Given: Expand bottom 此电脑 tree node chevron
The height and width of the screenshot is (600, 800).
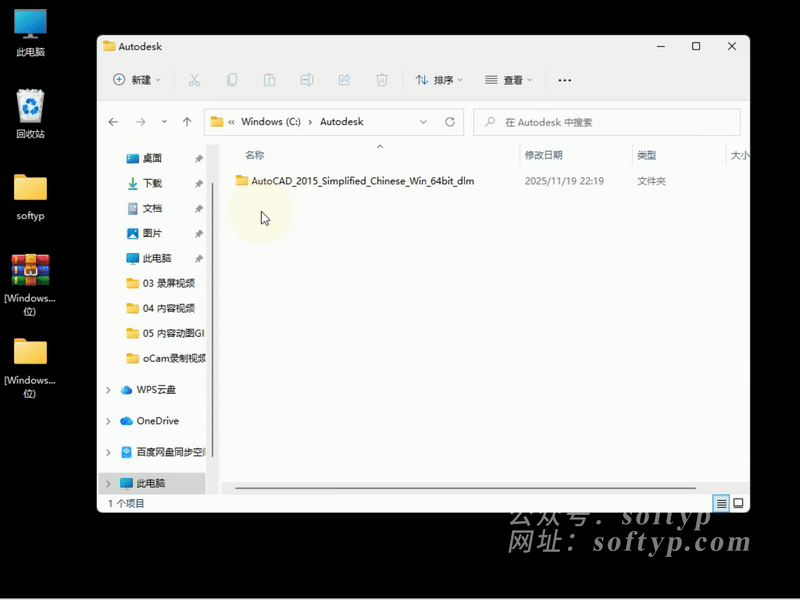Looking at the screenshot, I should (108, 484).
